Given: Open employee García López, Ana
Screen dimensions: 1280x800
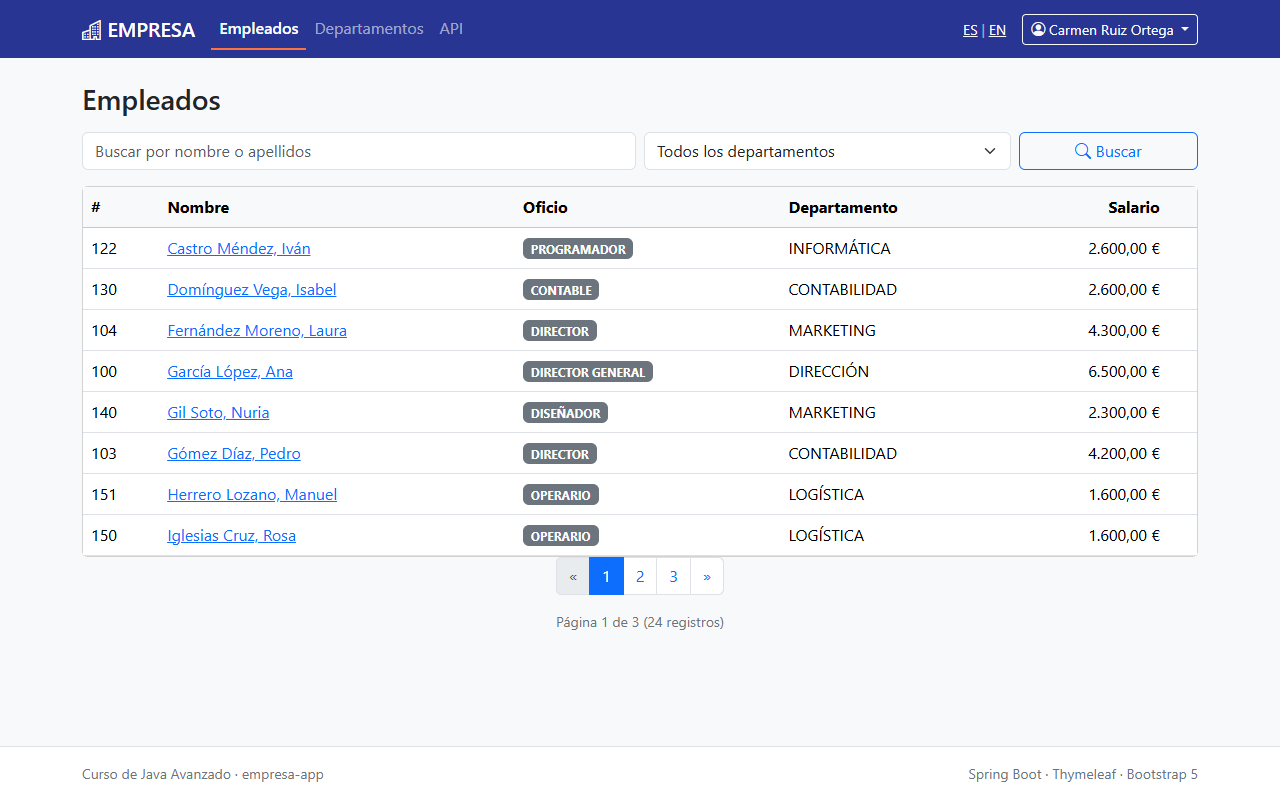Looking at the screenshot, I should pos(230,371).
